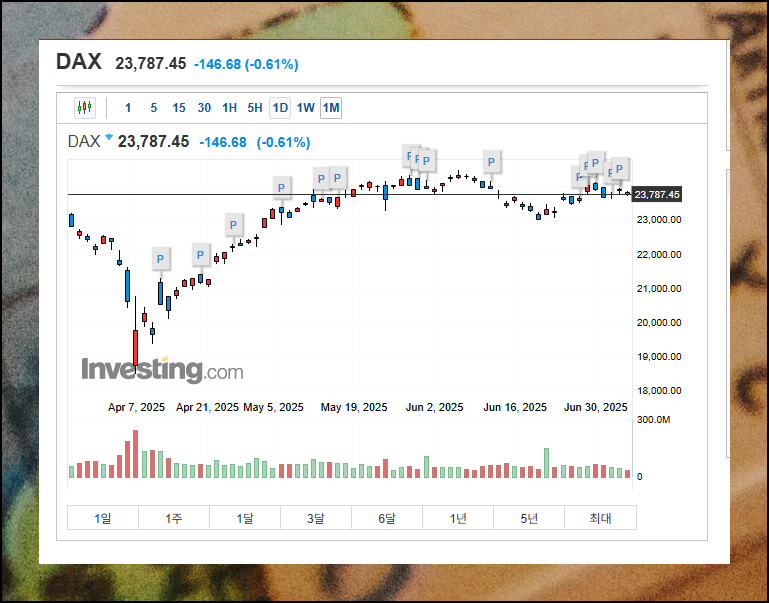Select the 15 minute interval
Screen dimensions: 769x603
tap(179, 108)
